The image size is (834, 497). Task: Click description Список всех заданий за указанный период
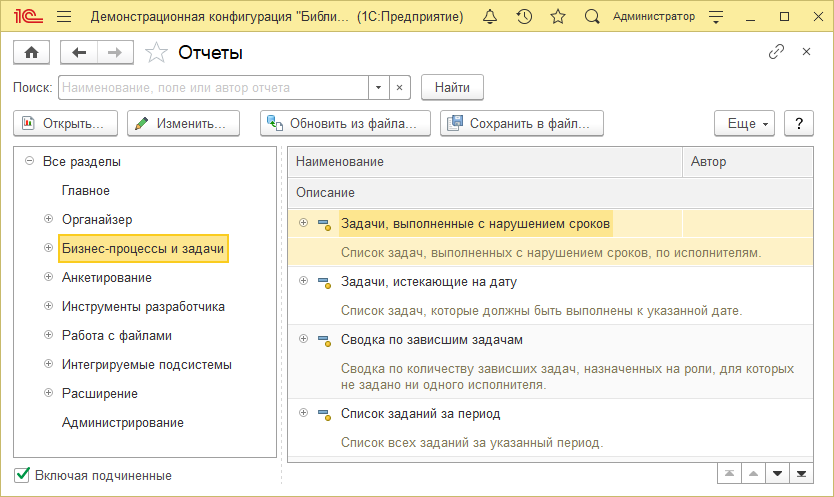[472, 442]
